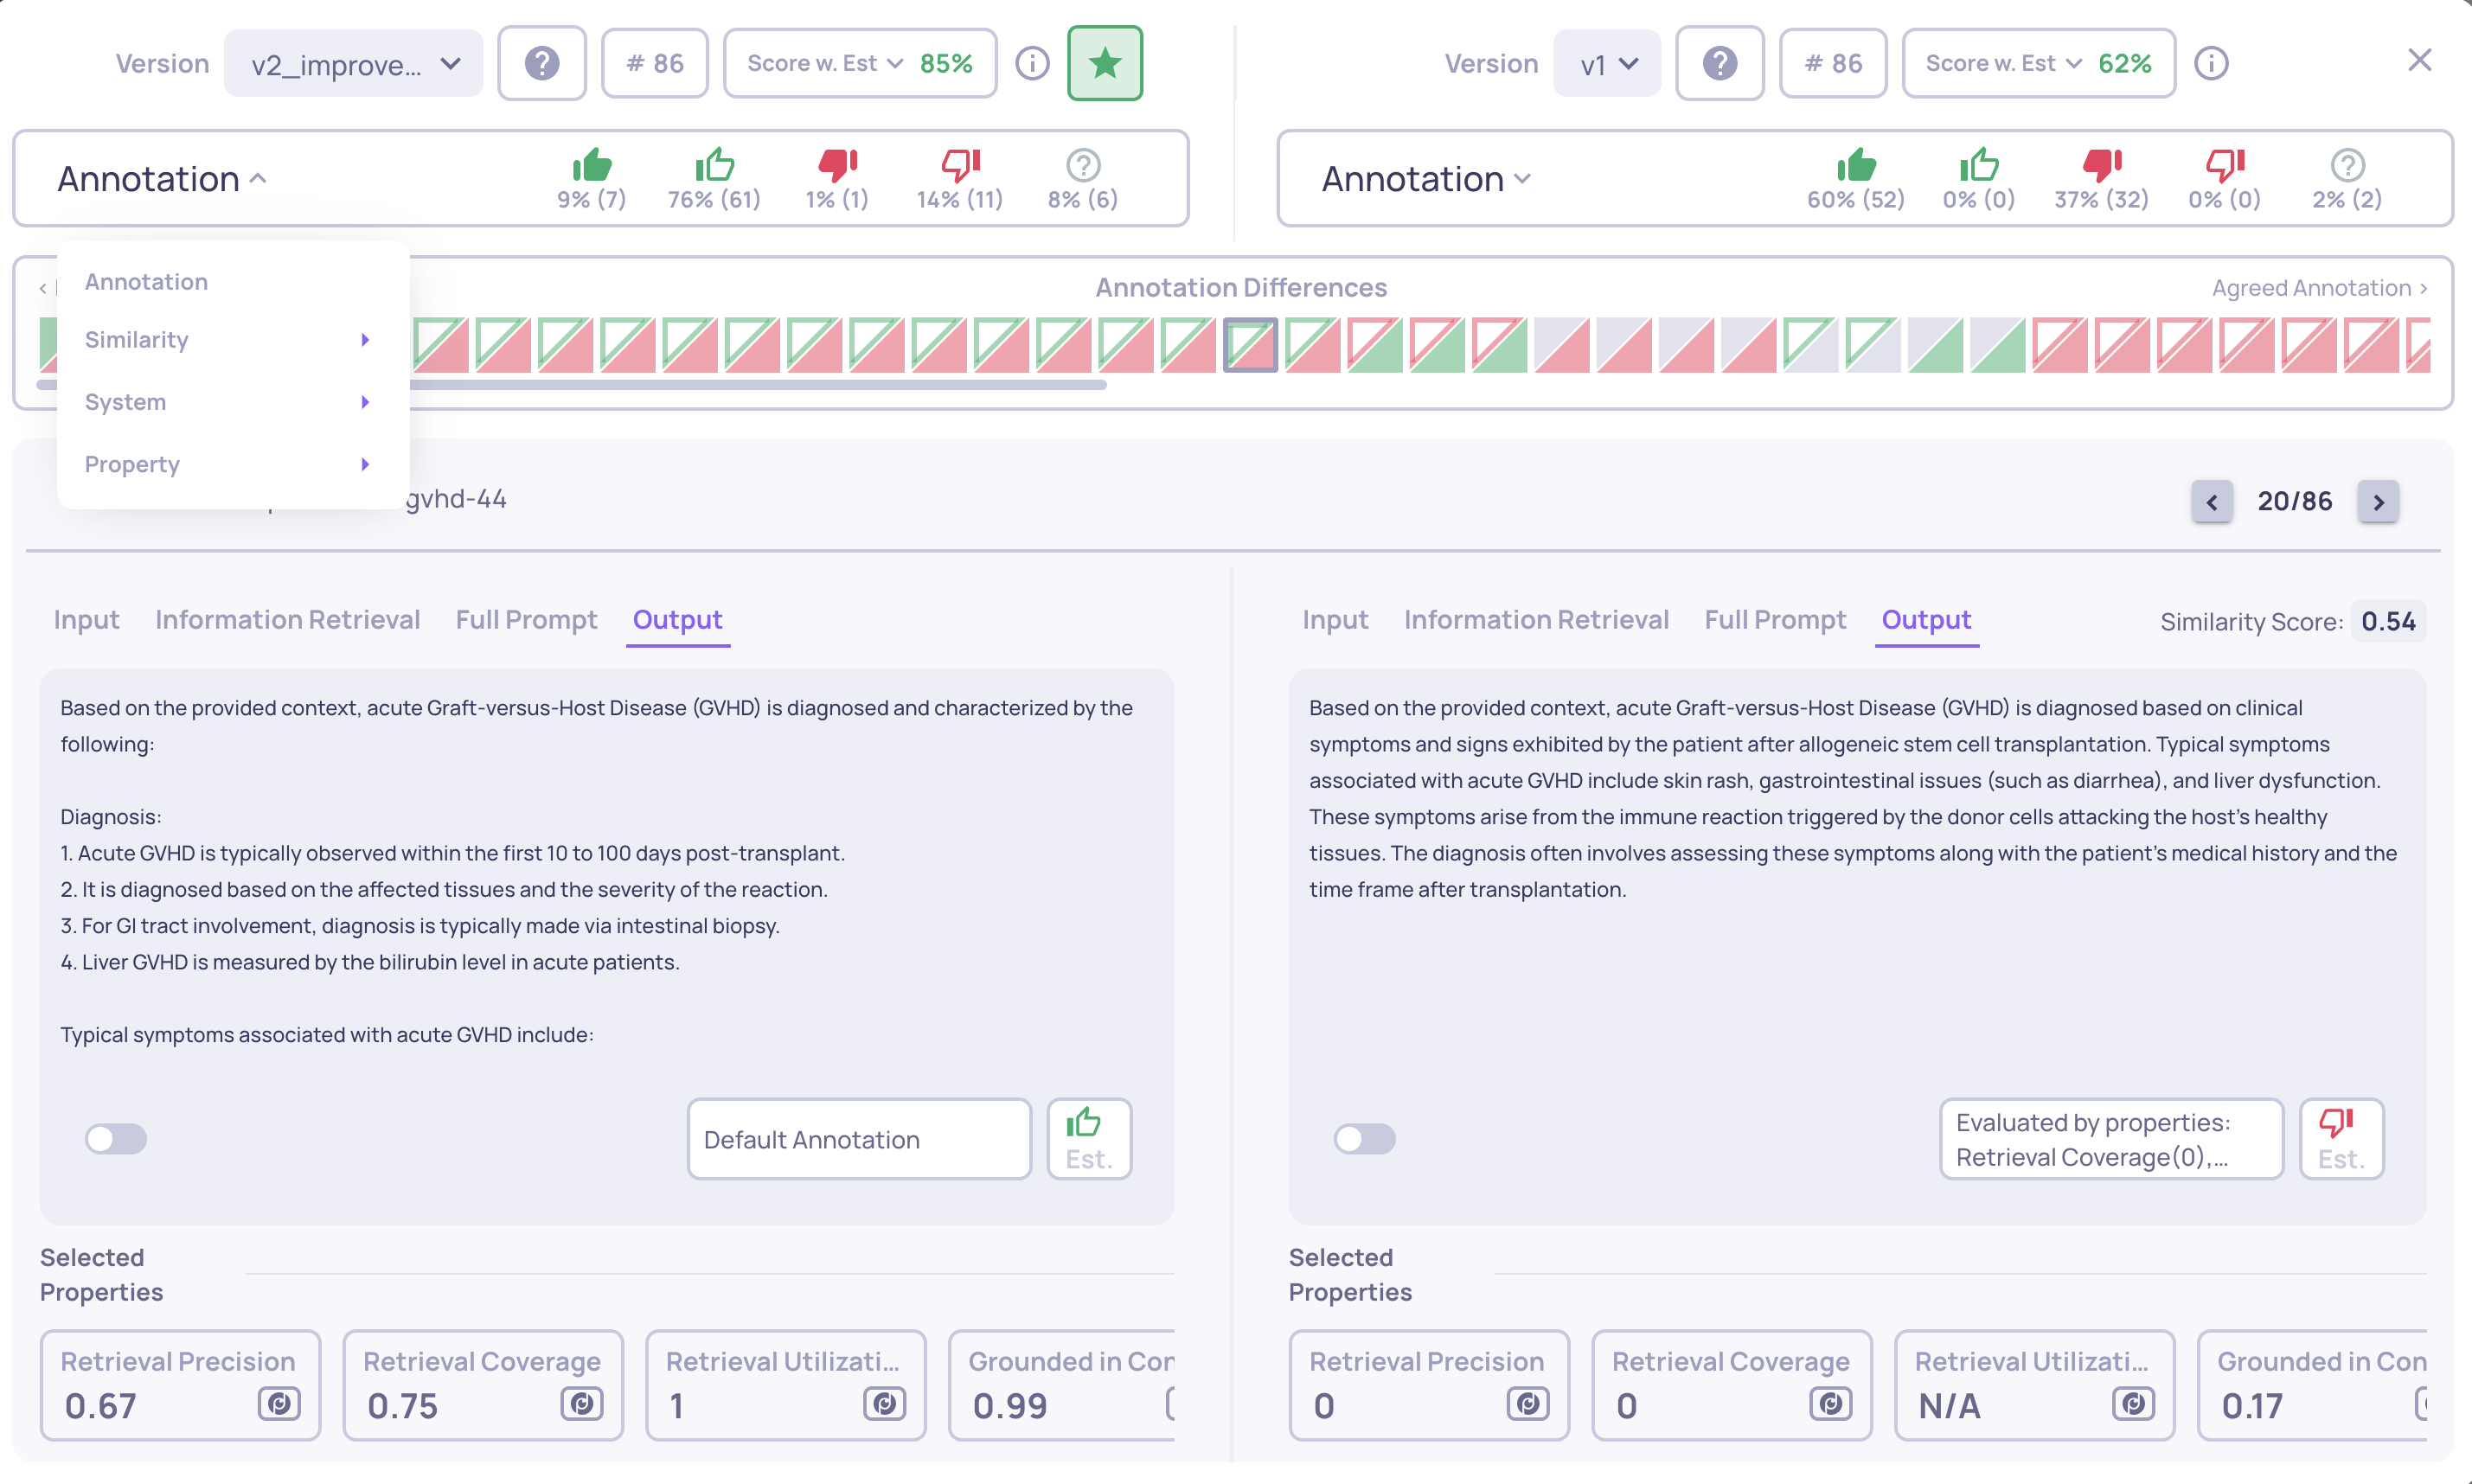Click the left version question mark icon
This screenshot has width=2472, height=1484.
tap(541, 63)
